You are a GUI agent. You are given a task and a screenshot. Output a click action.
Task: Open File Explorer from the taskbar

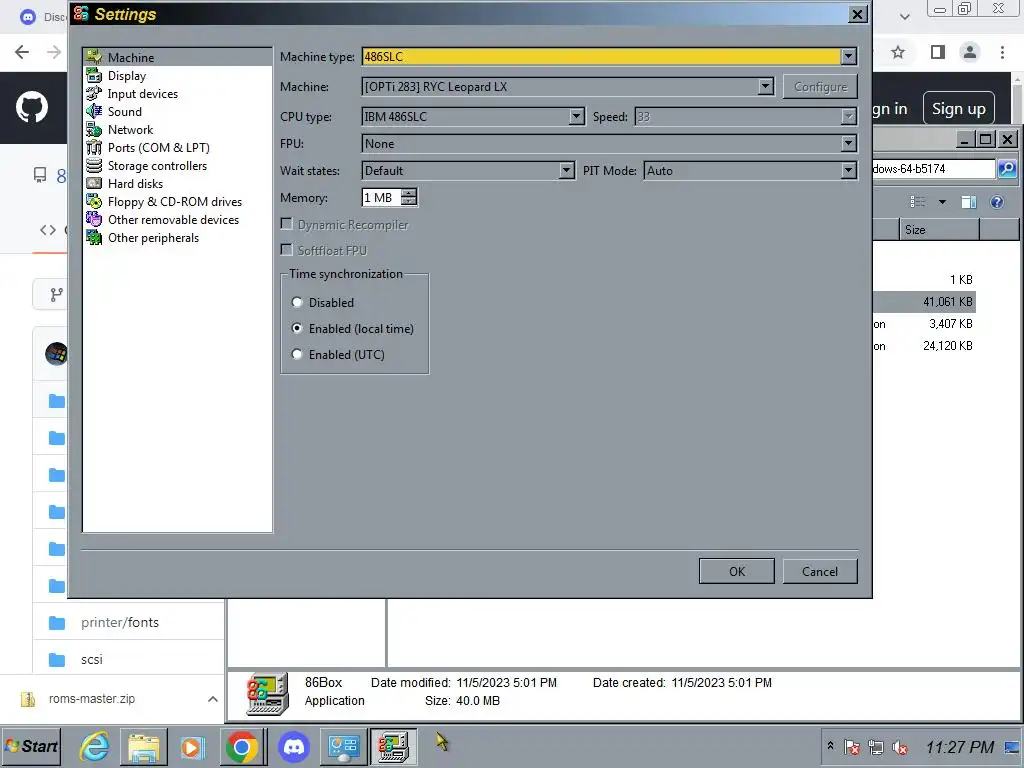pyautogui.click(x=143, y=746)
